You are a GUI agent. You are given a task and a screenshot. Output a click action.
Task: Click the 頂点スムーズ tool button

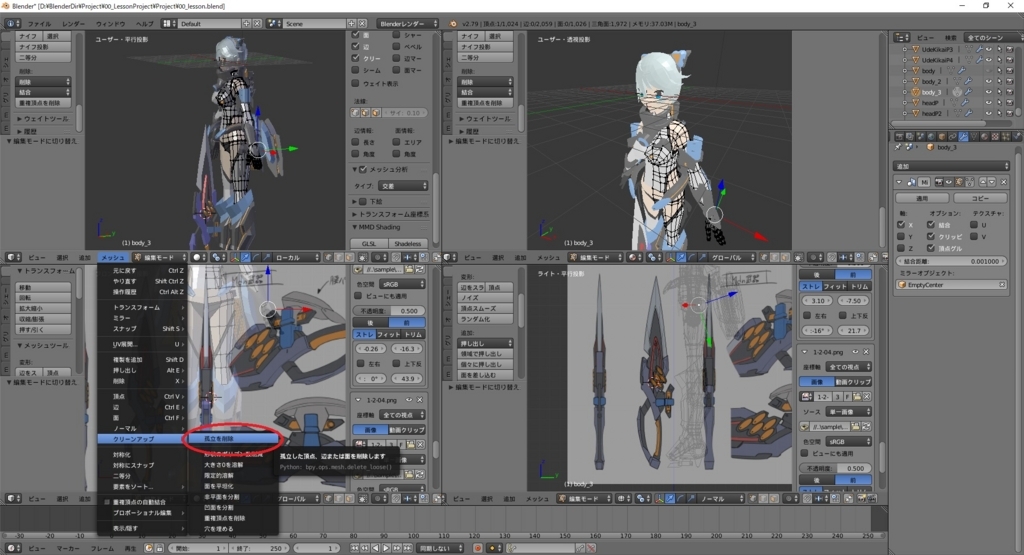(485, 308)
